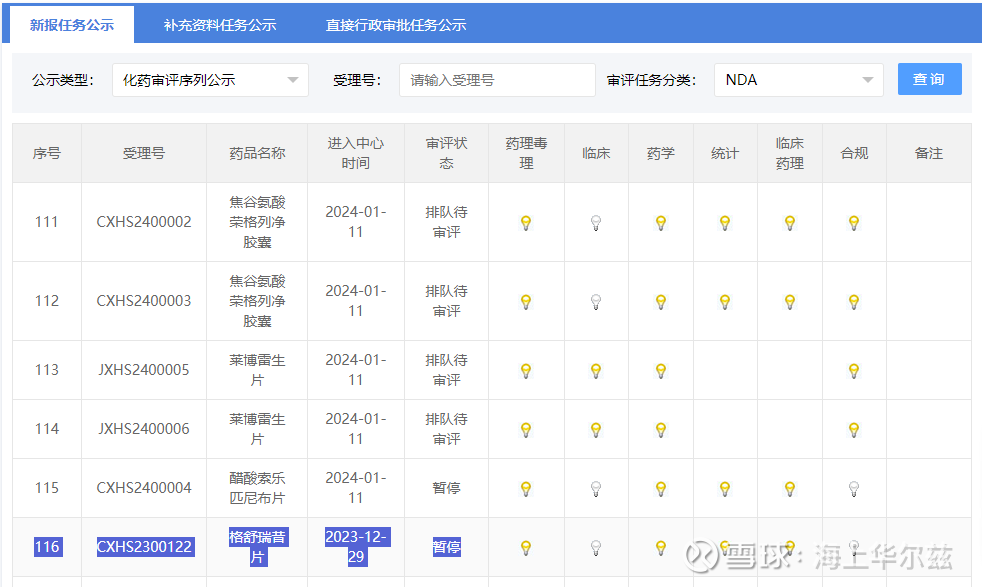Image resolution: width=982 pixels, height=587 pixels.
Task: Click the 药理毒理 bulb in row 116
Action: pos(526,548)
